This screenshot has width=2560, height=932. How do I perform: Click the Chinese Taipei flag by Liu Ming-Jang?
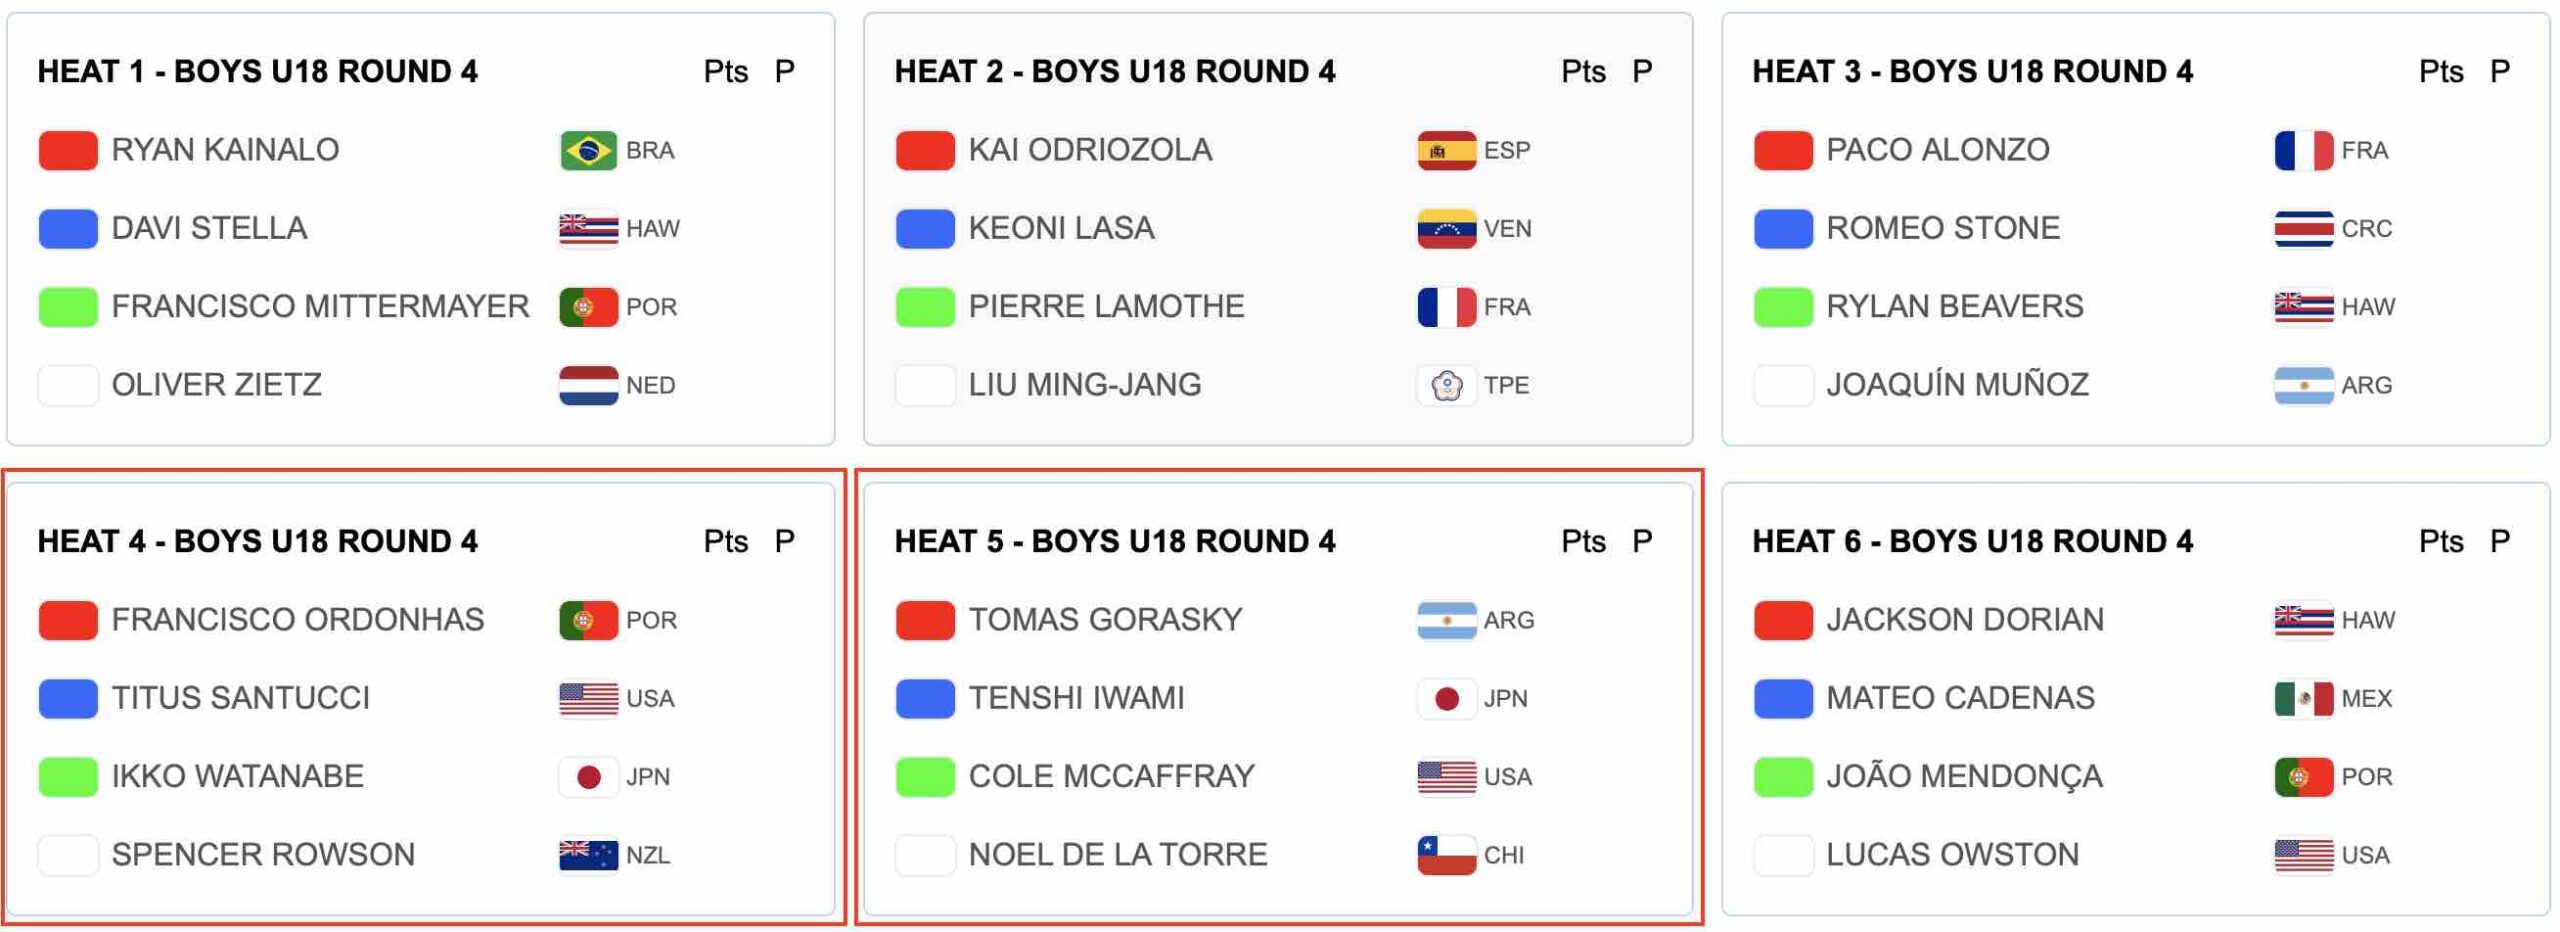(1446, 386)
